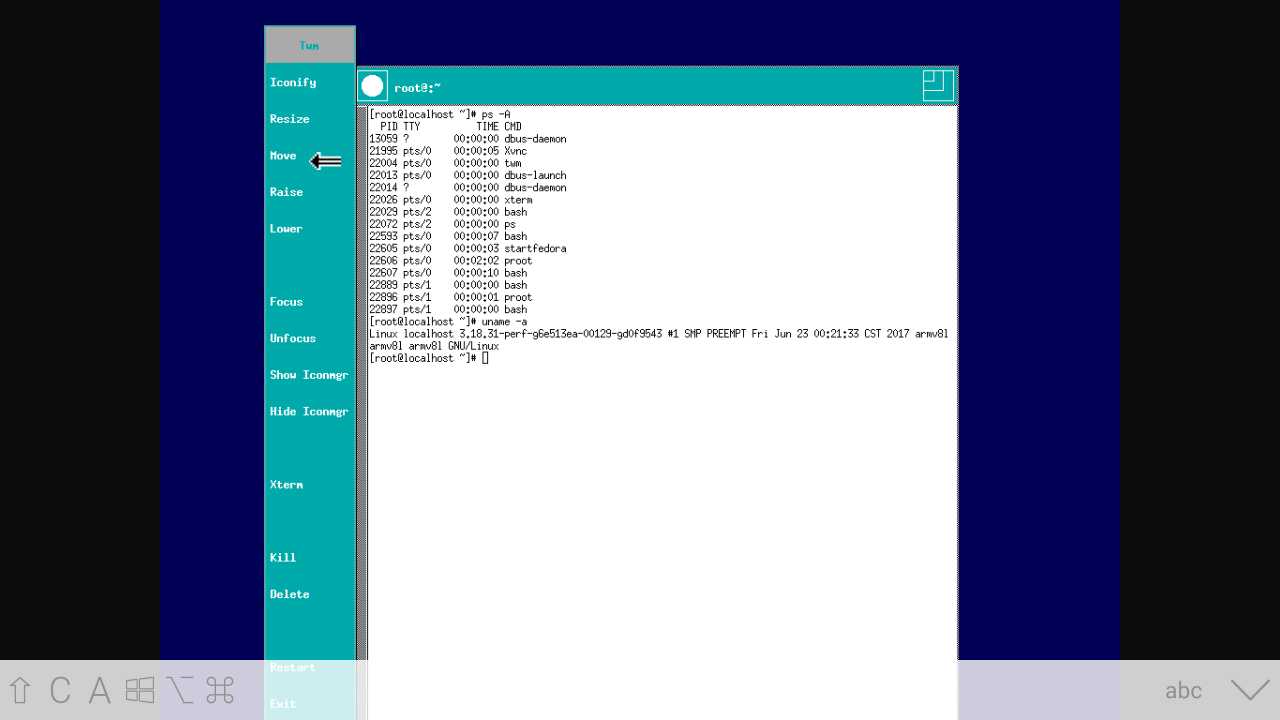
Task: Tap the Windows super key icon
Action: [140, 690]
